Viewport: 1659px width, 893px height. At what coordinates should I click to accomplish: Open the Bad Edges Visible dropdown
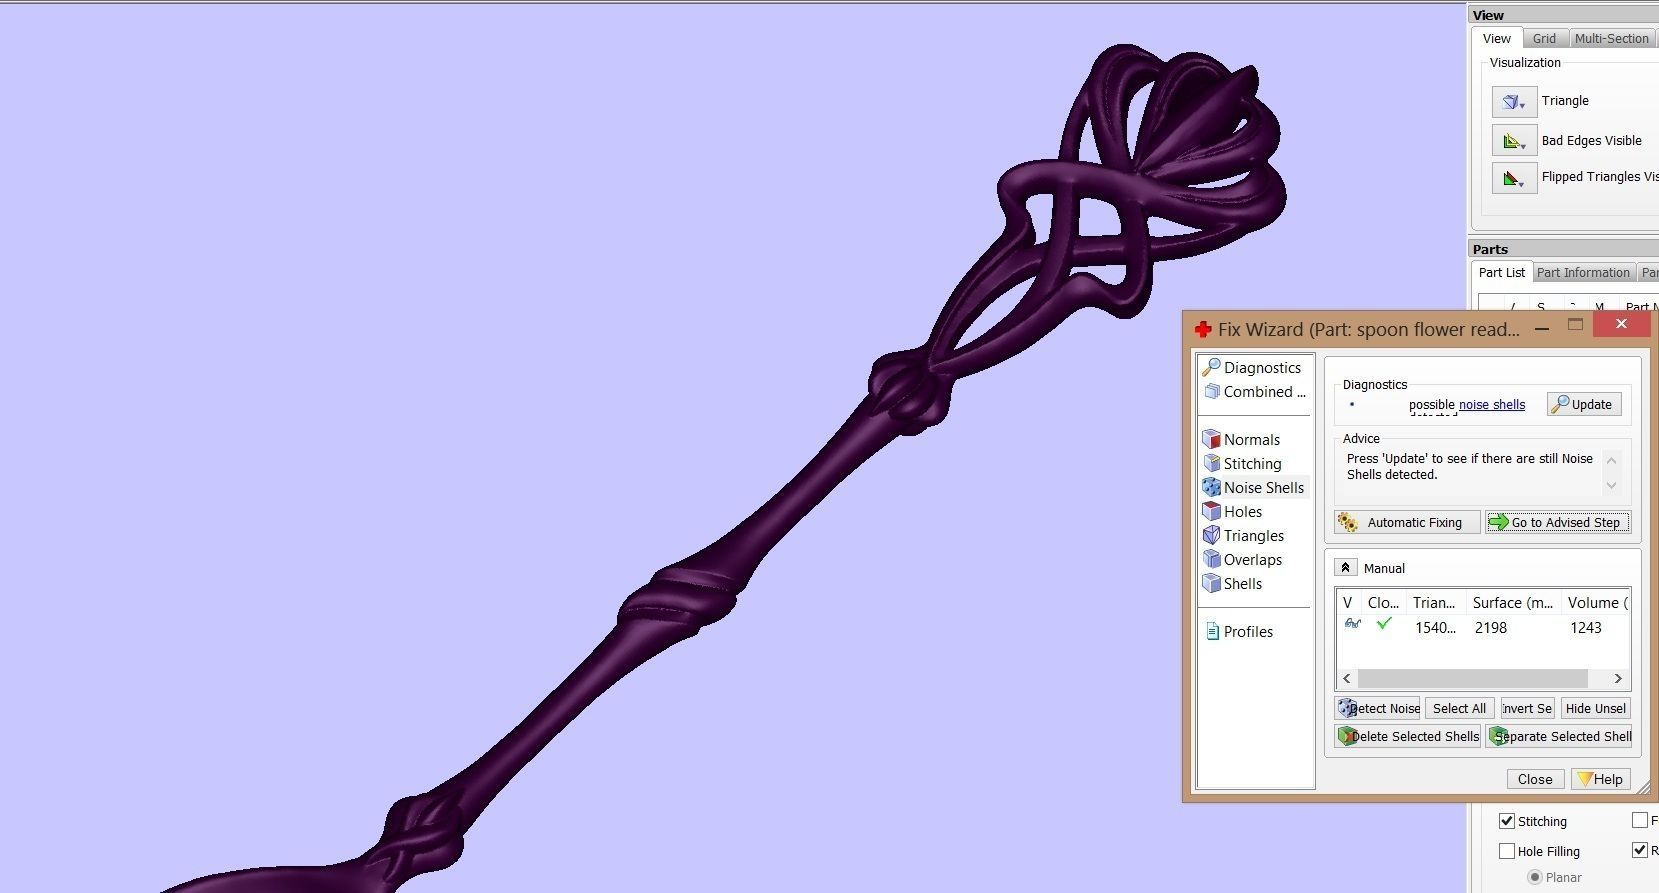point(1514,141)
